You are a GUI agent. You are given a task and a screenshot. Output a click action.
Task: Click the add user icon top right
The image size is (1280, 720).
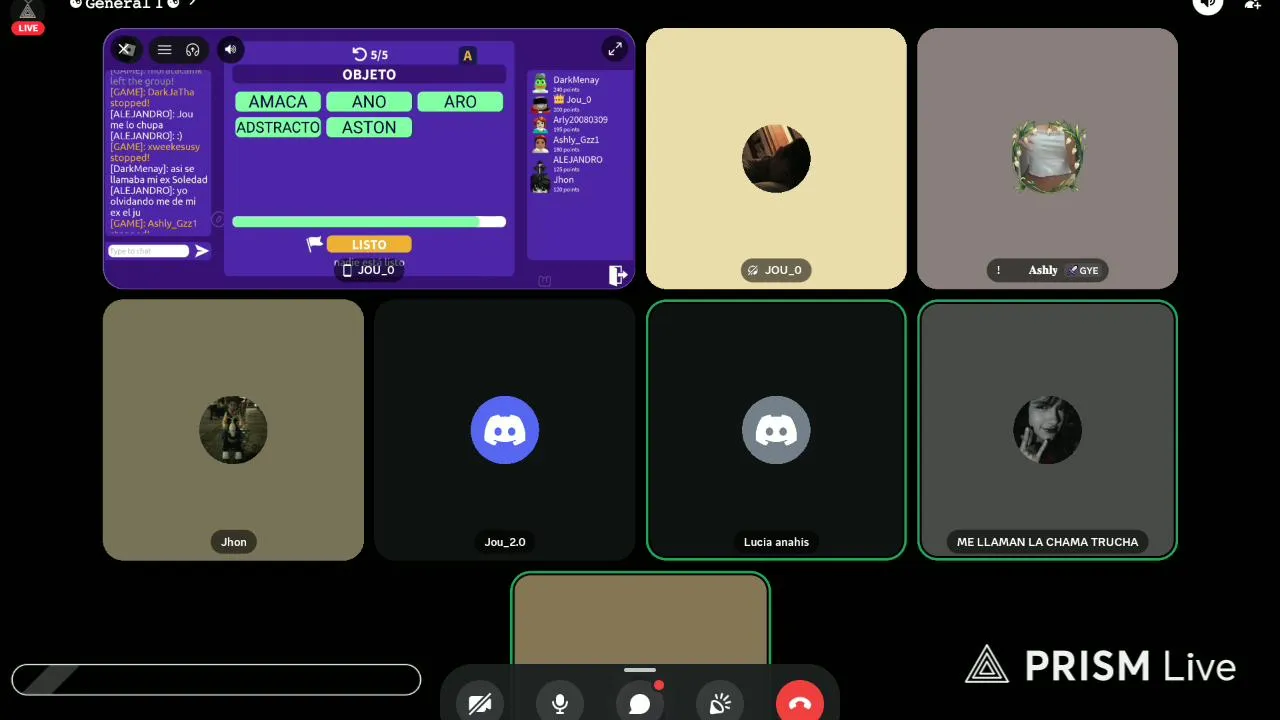click(x=1253, y=4)
